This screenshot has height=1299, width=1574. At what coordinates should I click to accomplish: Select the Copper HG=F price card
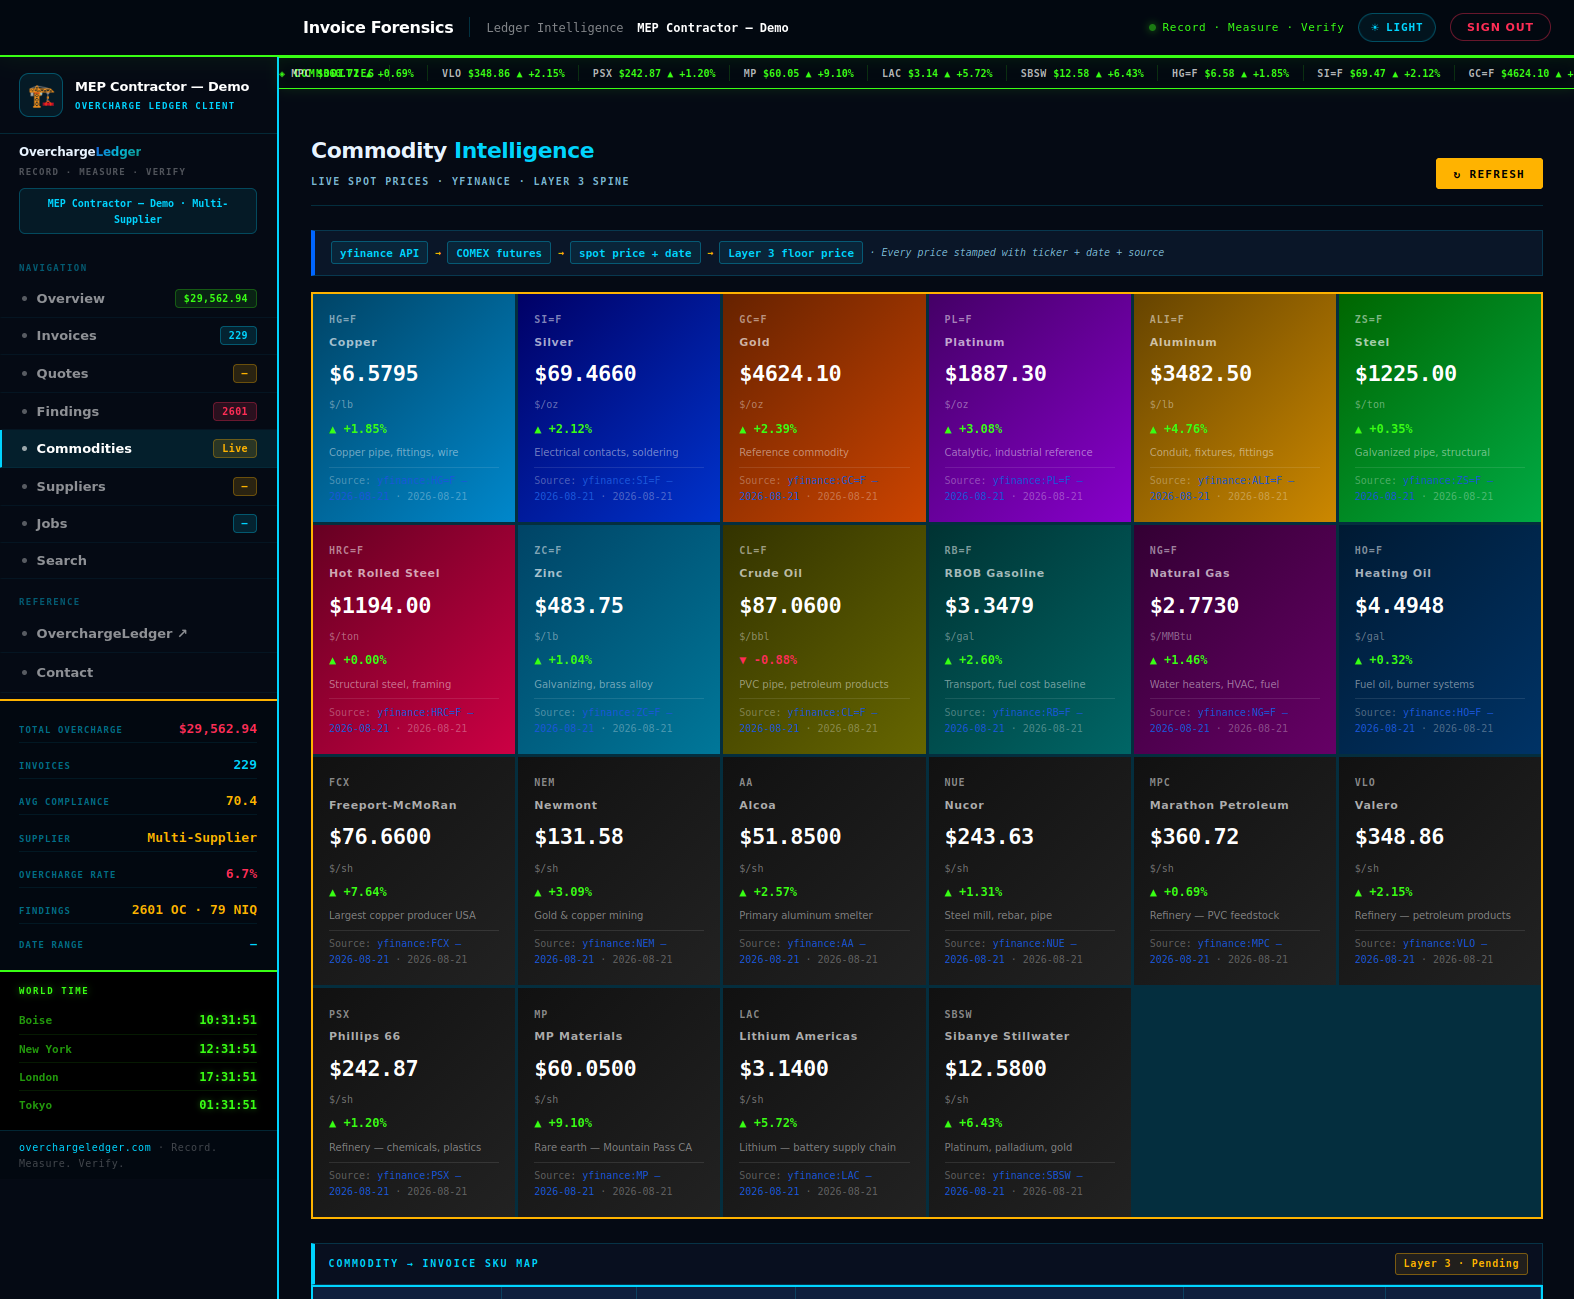click(x=414, y=408)
